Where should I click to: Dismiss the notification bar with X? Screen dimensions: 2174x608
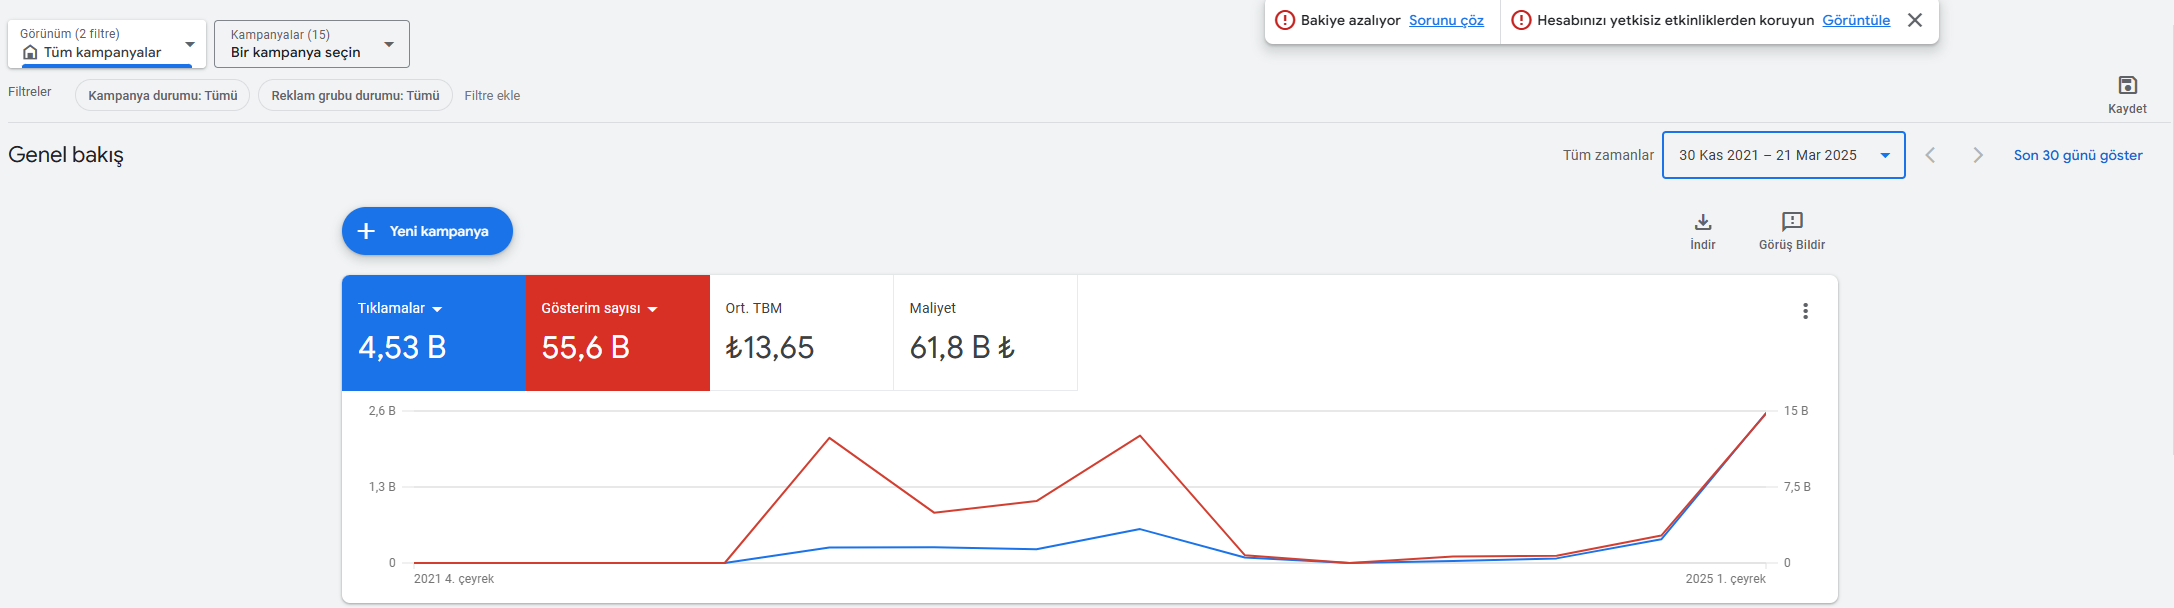(x=1914, y=20)
